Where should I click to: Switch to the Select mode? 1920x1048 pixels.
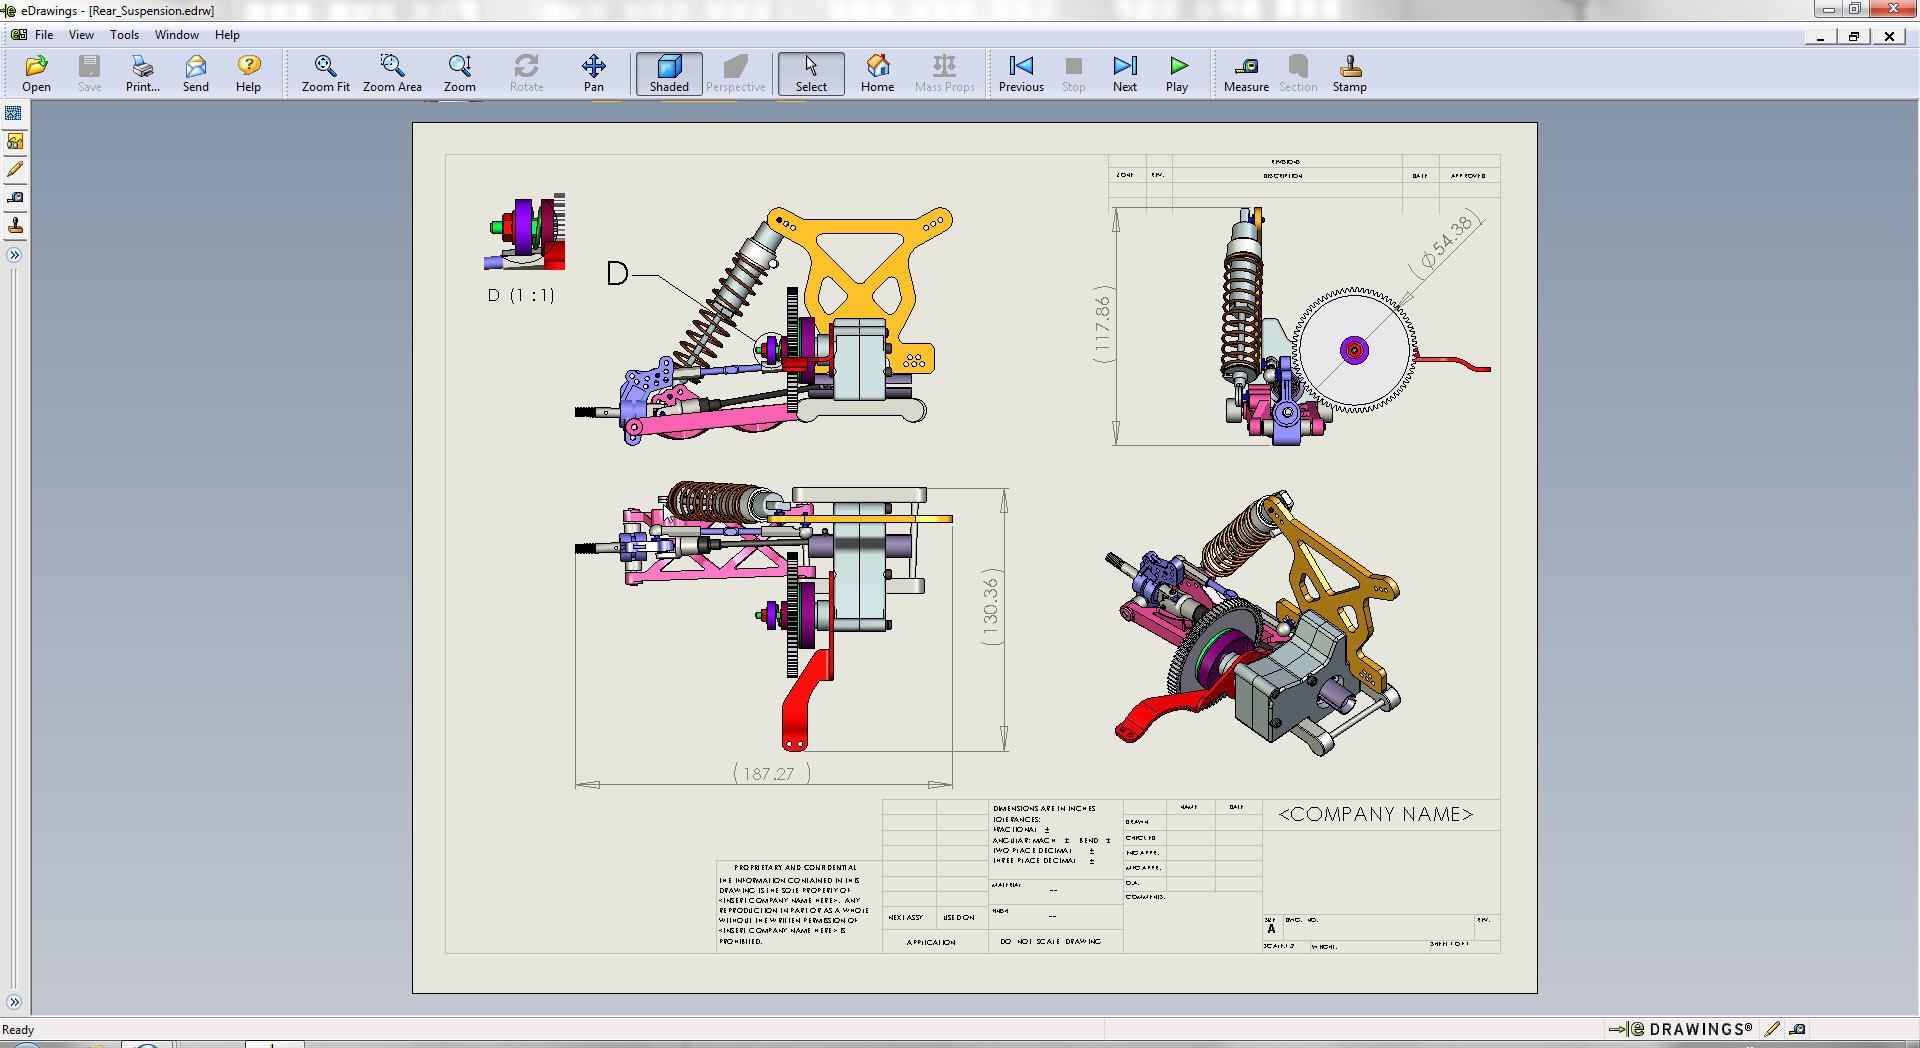point(810,72)
